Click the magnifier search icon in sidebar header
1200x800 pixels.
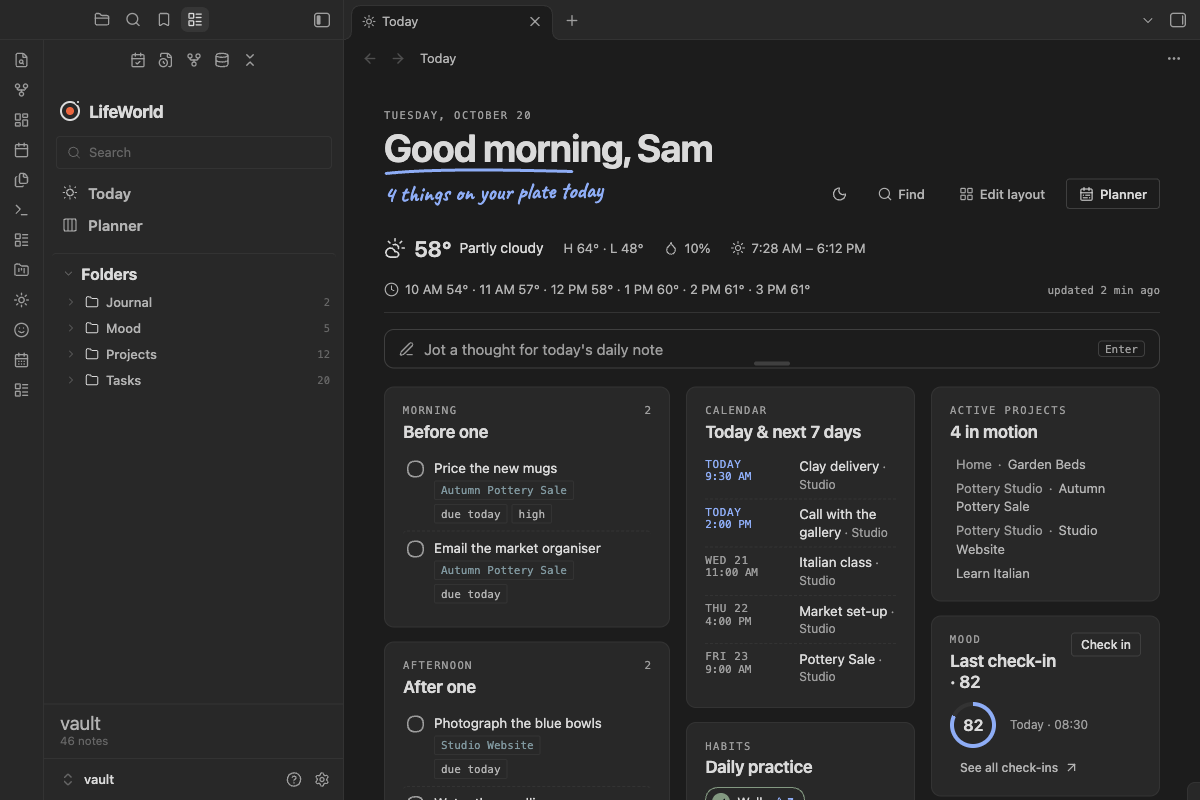[x=133, y=20]
